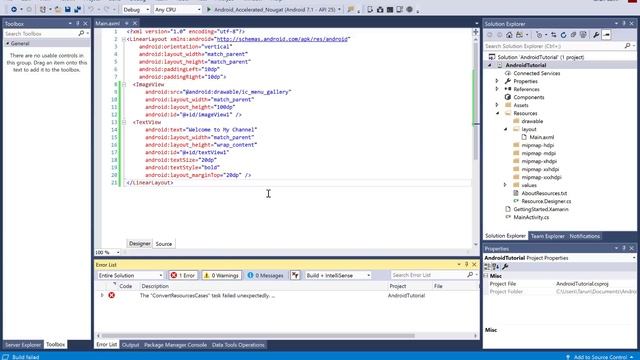Screen dimensions: 640x360
Task: Click Sync with Active Document arrows icon
Action: click(553, 35)
